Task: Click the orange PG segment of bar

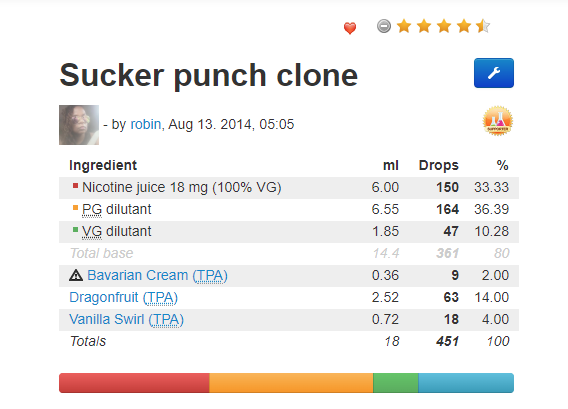Action: [291, 383]
